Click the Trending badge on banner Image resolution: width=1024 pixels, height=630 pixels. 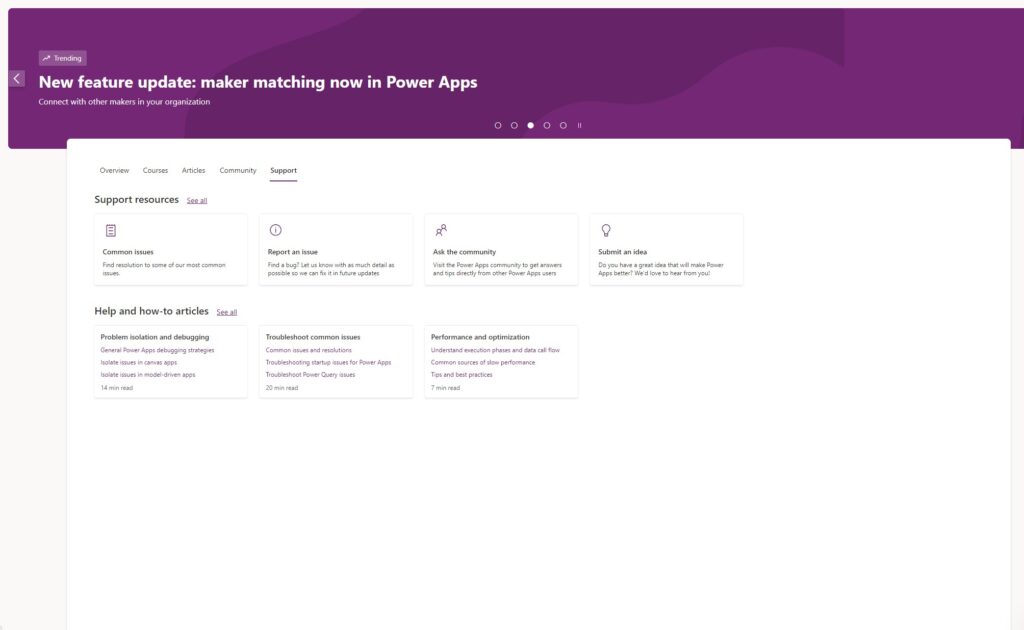pos(63,58)
